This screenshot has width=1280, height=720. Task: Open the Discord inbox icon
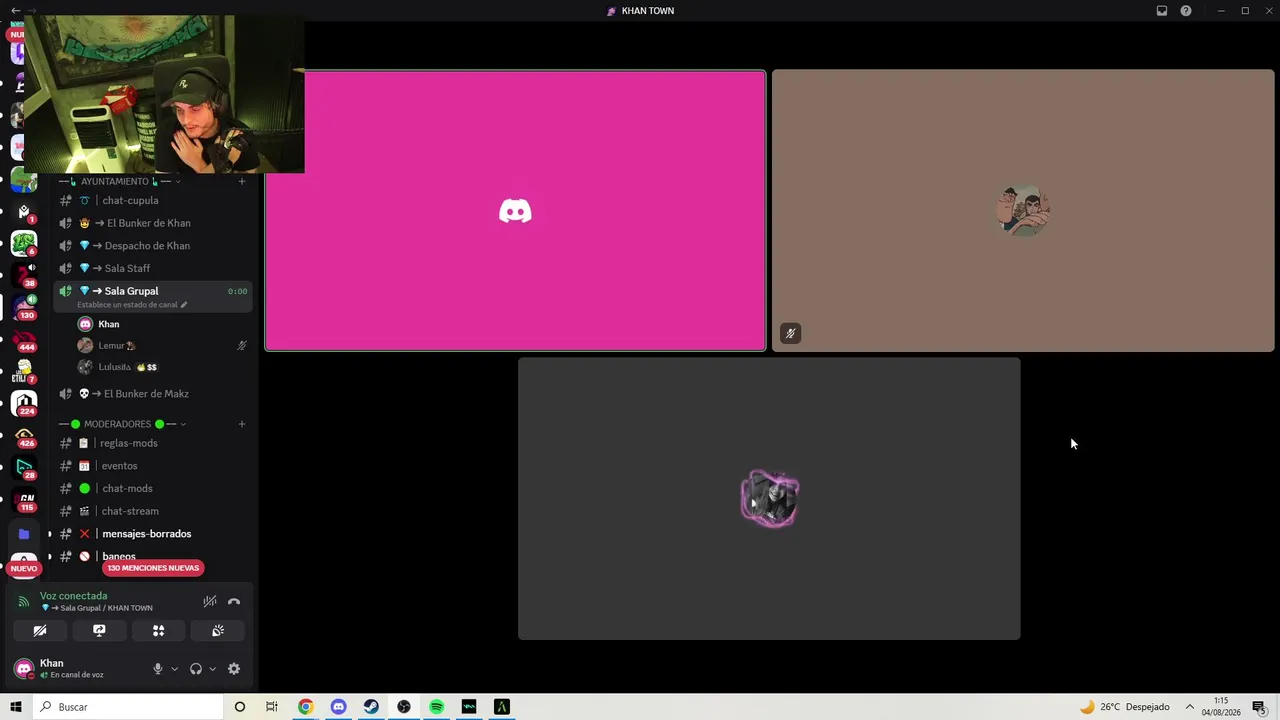pos(1162,11)
